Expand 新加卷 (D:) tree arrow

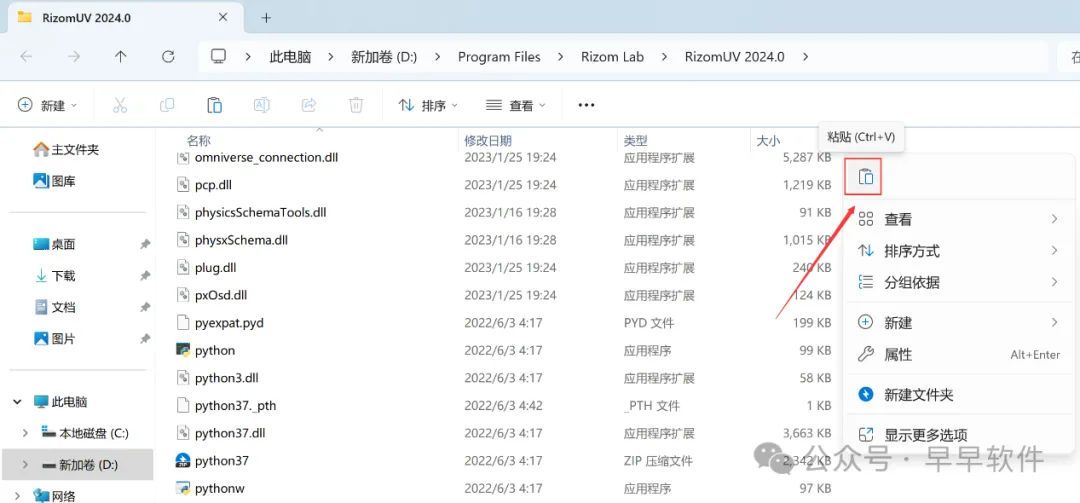coord(25,465)
